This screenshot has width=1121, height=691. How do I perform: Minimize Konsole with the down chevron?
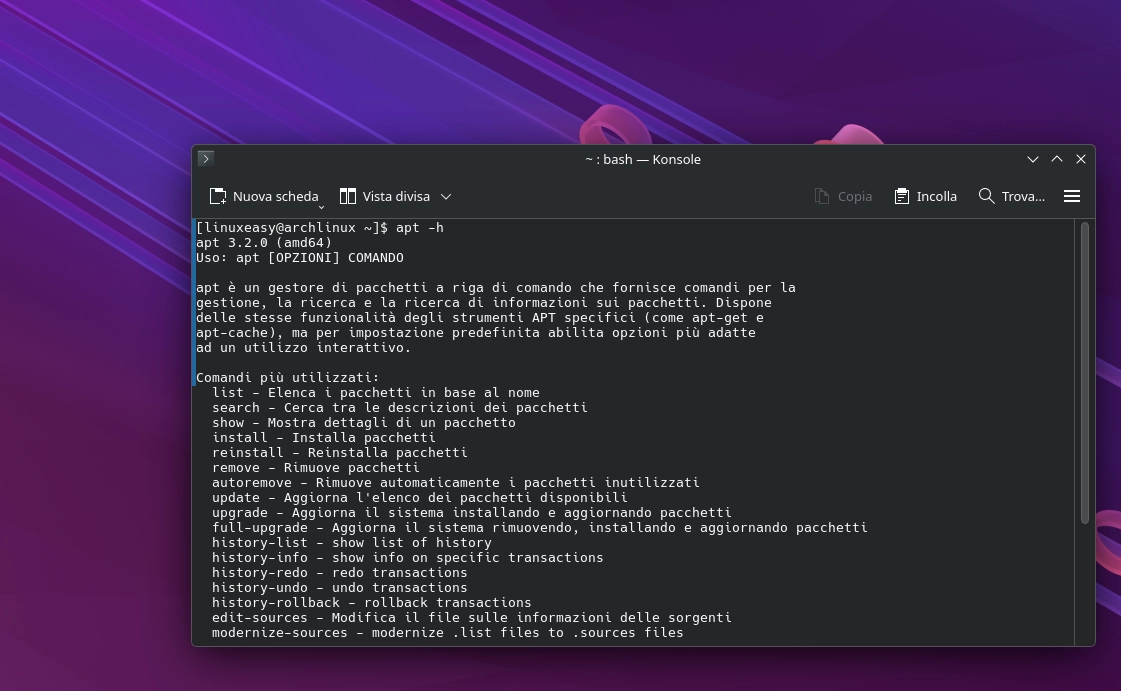click(1032, 159)
